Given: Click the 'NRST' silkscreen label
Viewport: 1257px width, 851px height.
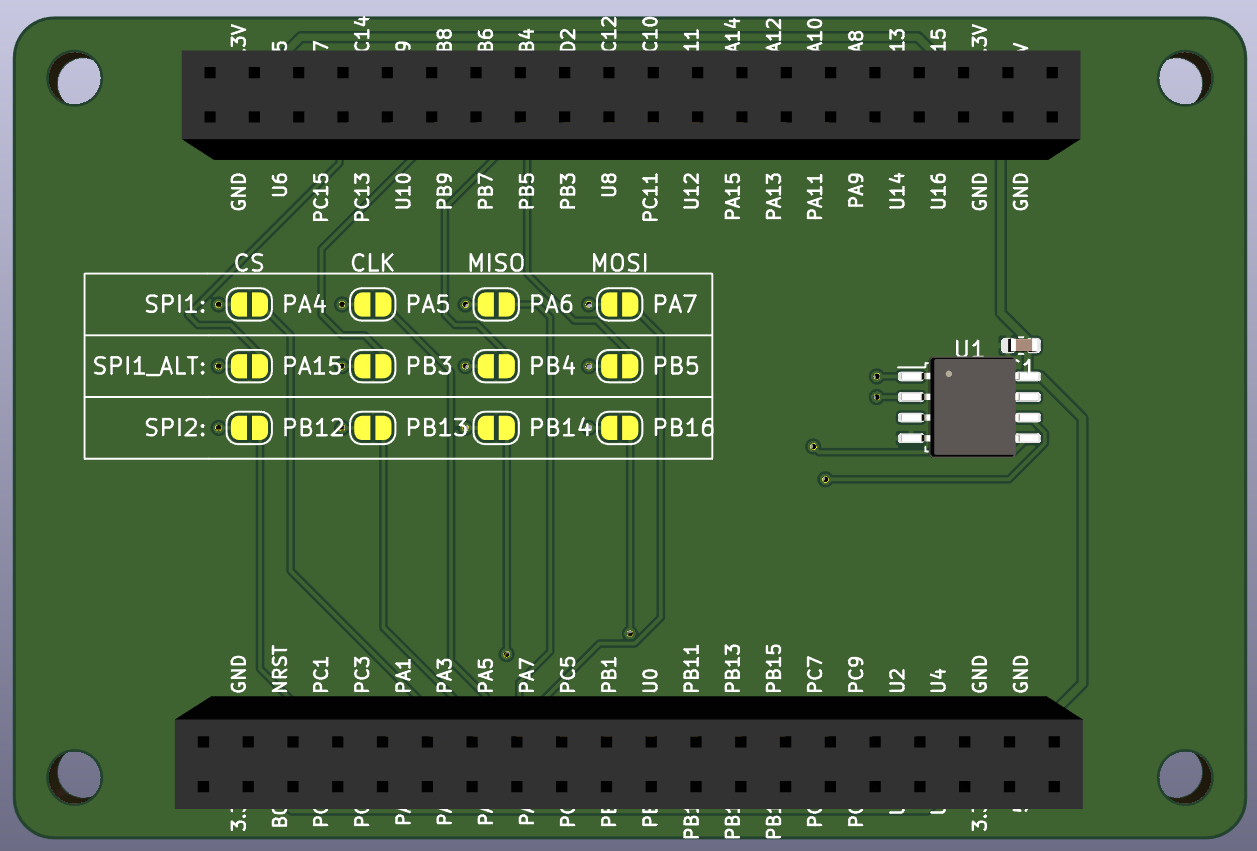Looking at the screenshot, I should [280, 670].
